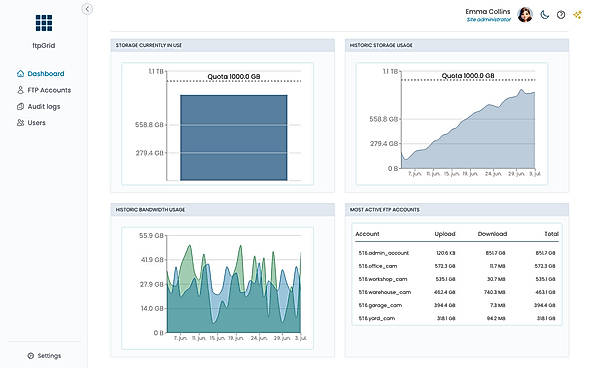589x368 pixels.
Task: Open Emma Collins profile avatar
Action: [525, 15]
